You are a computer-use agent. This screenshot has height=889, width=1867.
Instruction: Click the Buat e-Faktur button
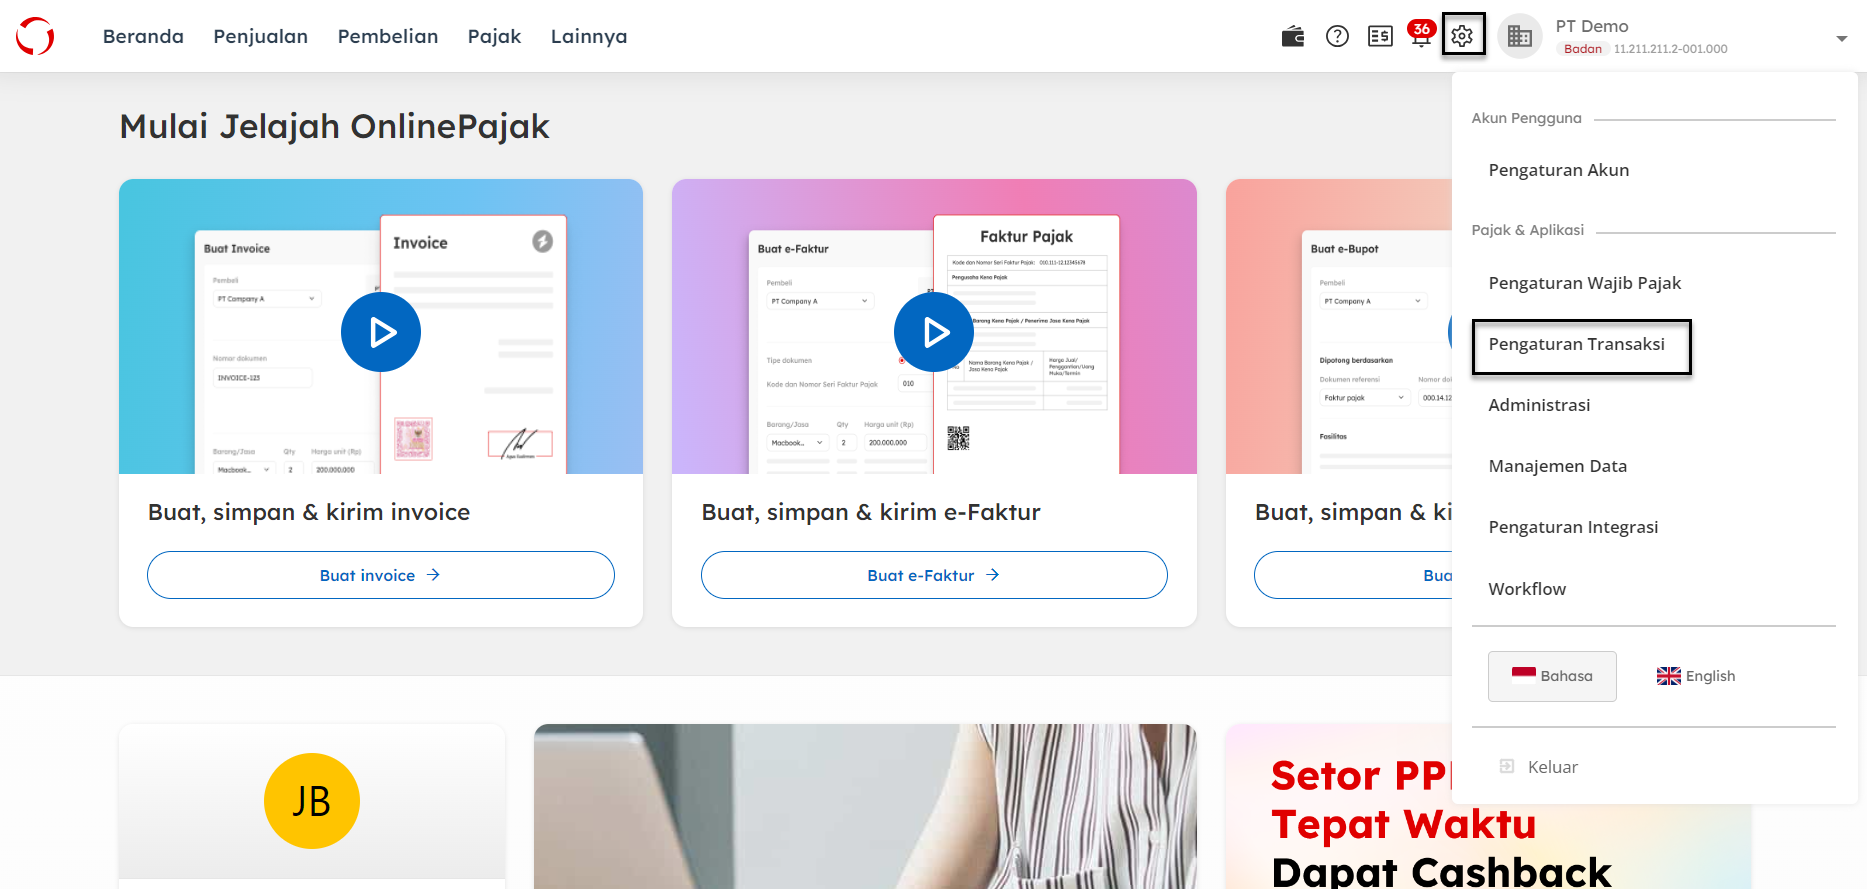tap(934, 575)
